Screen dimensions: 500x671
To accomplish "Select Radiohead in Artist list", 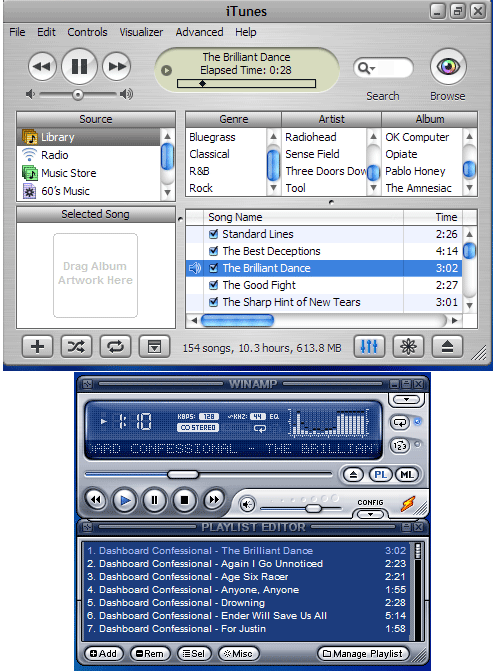I will click(311, 137).
